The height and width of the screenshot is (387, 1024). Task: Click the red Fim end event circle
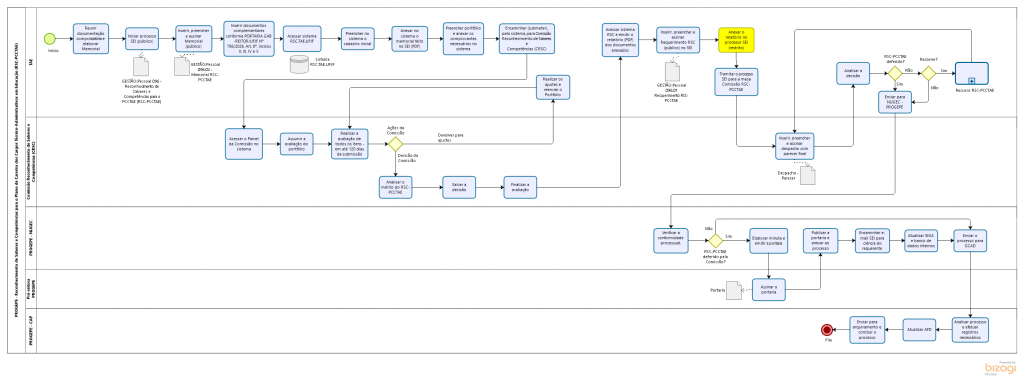(827, 330)
